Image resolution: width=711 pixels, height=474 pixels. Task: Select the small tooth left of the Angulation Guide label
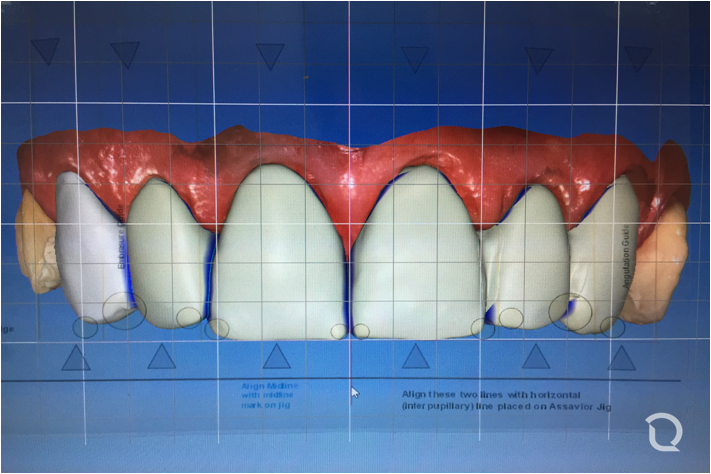pos(526,256)
